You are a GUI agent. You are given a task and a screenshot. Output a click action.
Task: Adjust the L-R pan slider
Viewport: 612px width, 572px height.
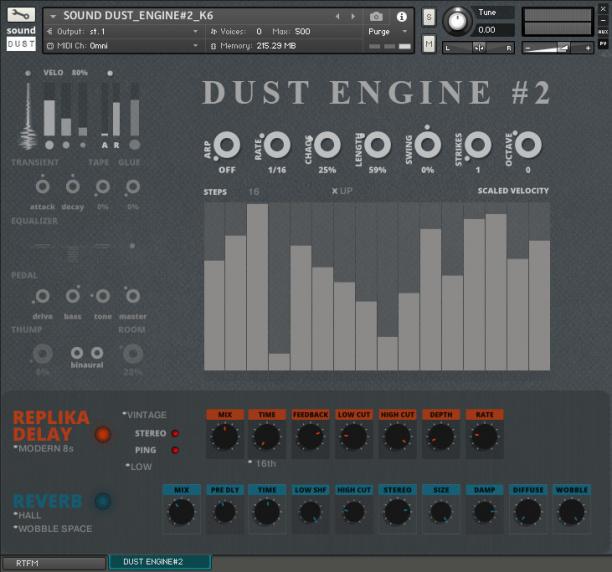[478, 48]
